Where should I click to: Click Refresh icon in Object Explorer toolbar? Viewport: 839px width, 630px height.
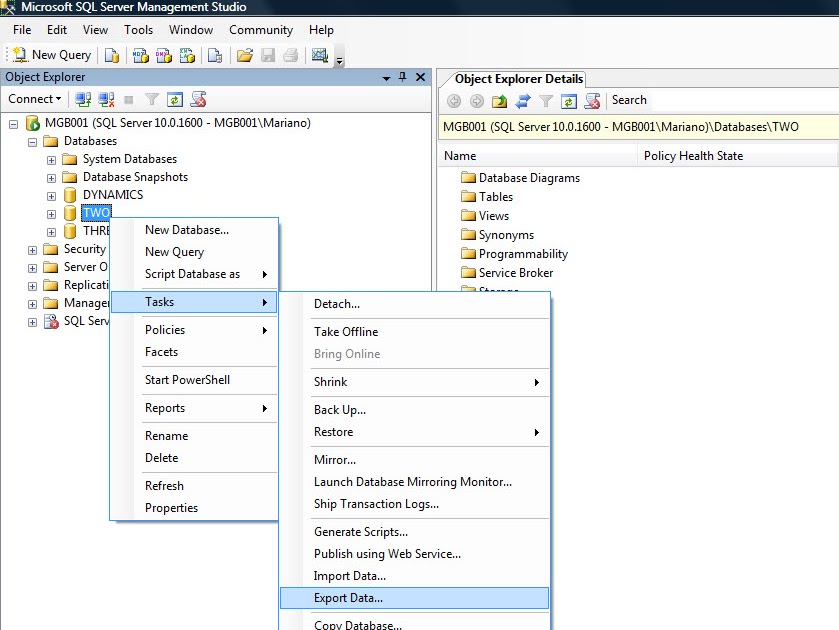click(175, 100)
